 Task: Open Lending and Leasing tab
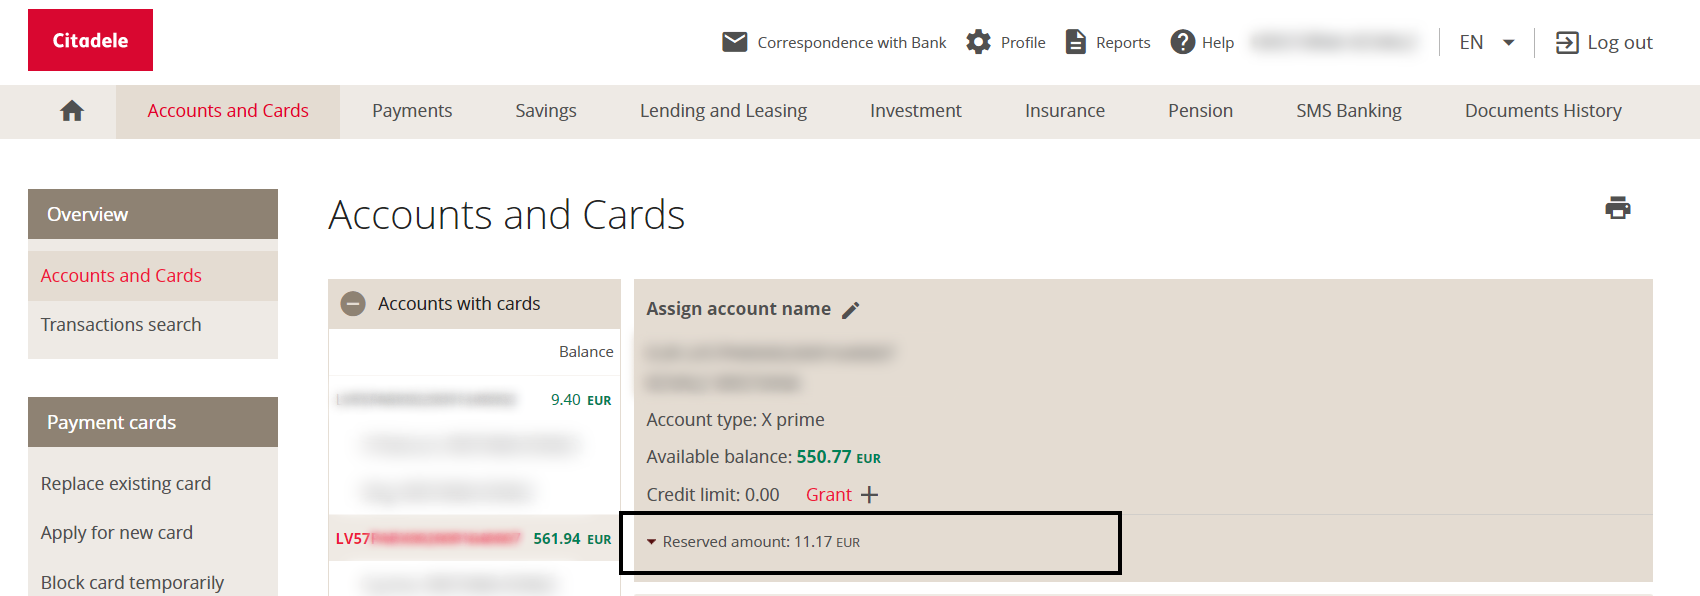[723, 111]
